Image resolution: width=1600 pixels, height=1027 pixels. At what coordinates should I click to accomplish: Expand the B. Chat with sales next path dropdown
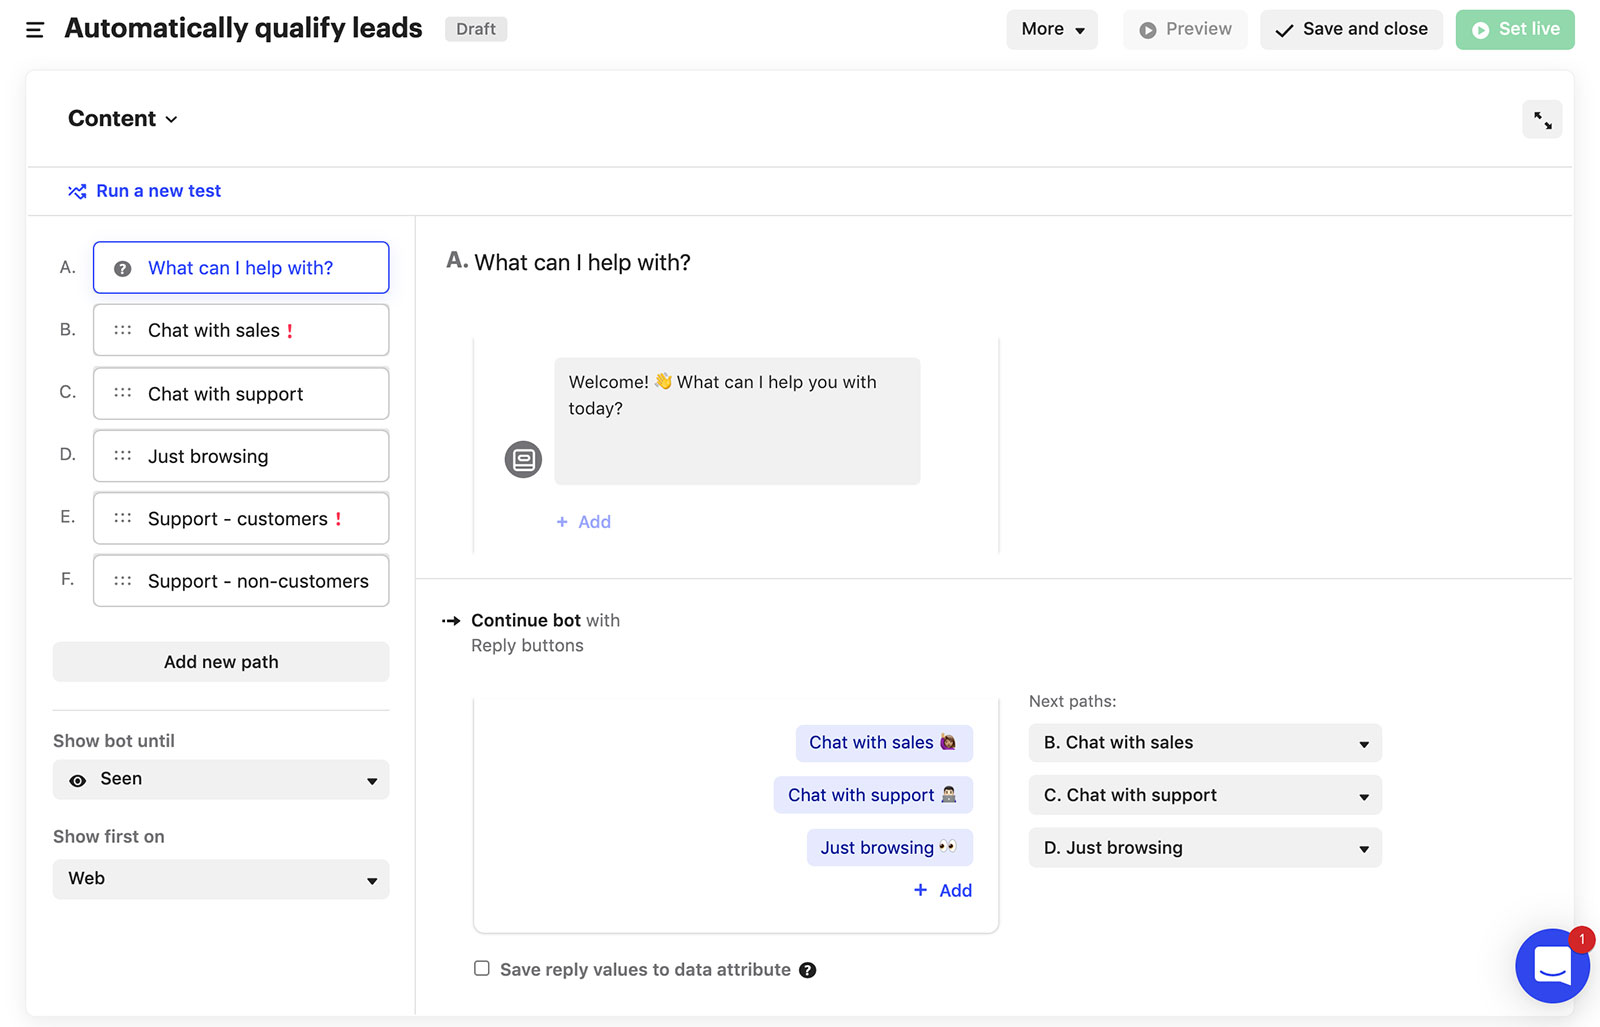pyautogui.click(x=1204, y=743)
